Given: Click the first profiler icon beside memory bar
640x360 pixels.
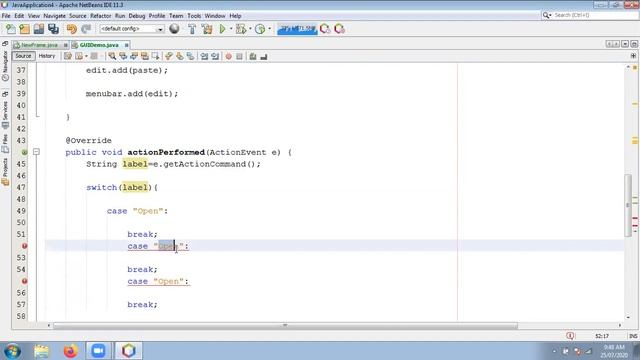Looking at the screenshot, I should (325, 29).
